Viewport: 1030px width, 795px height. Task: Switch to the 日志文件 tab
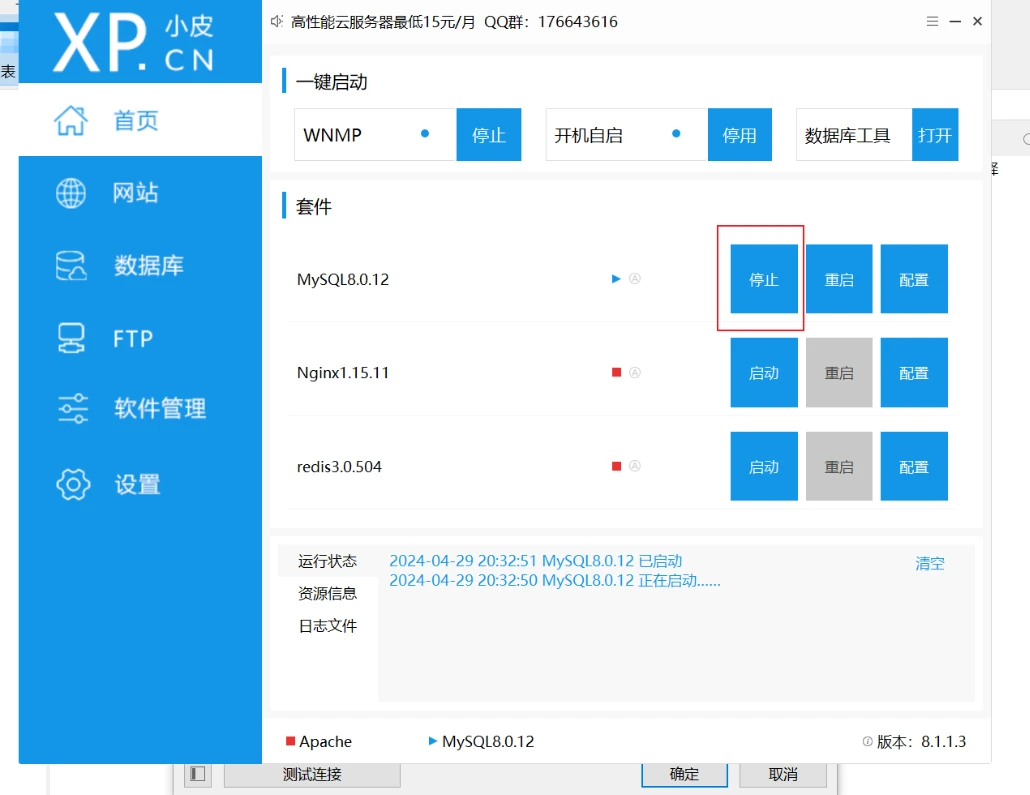click(x=327, y=625)
